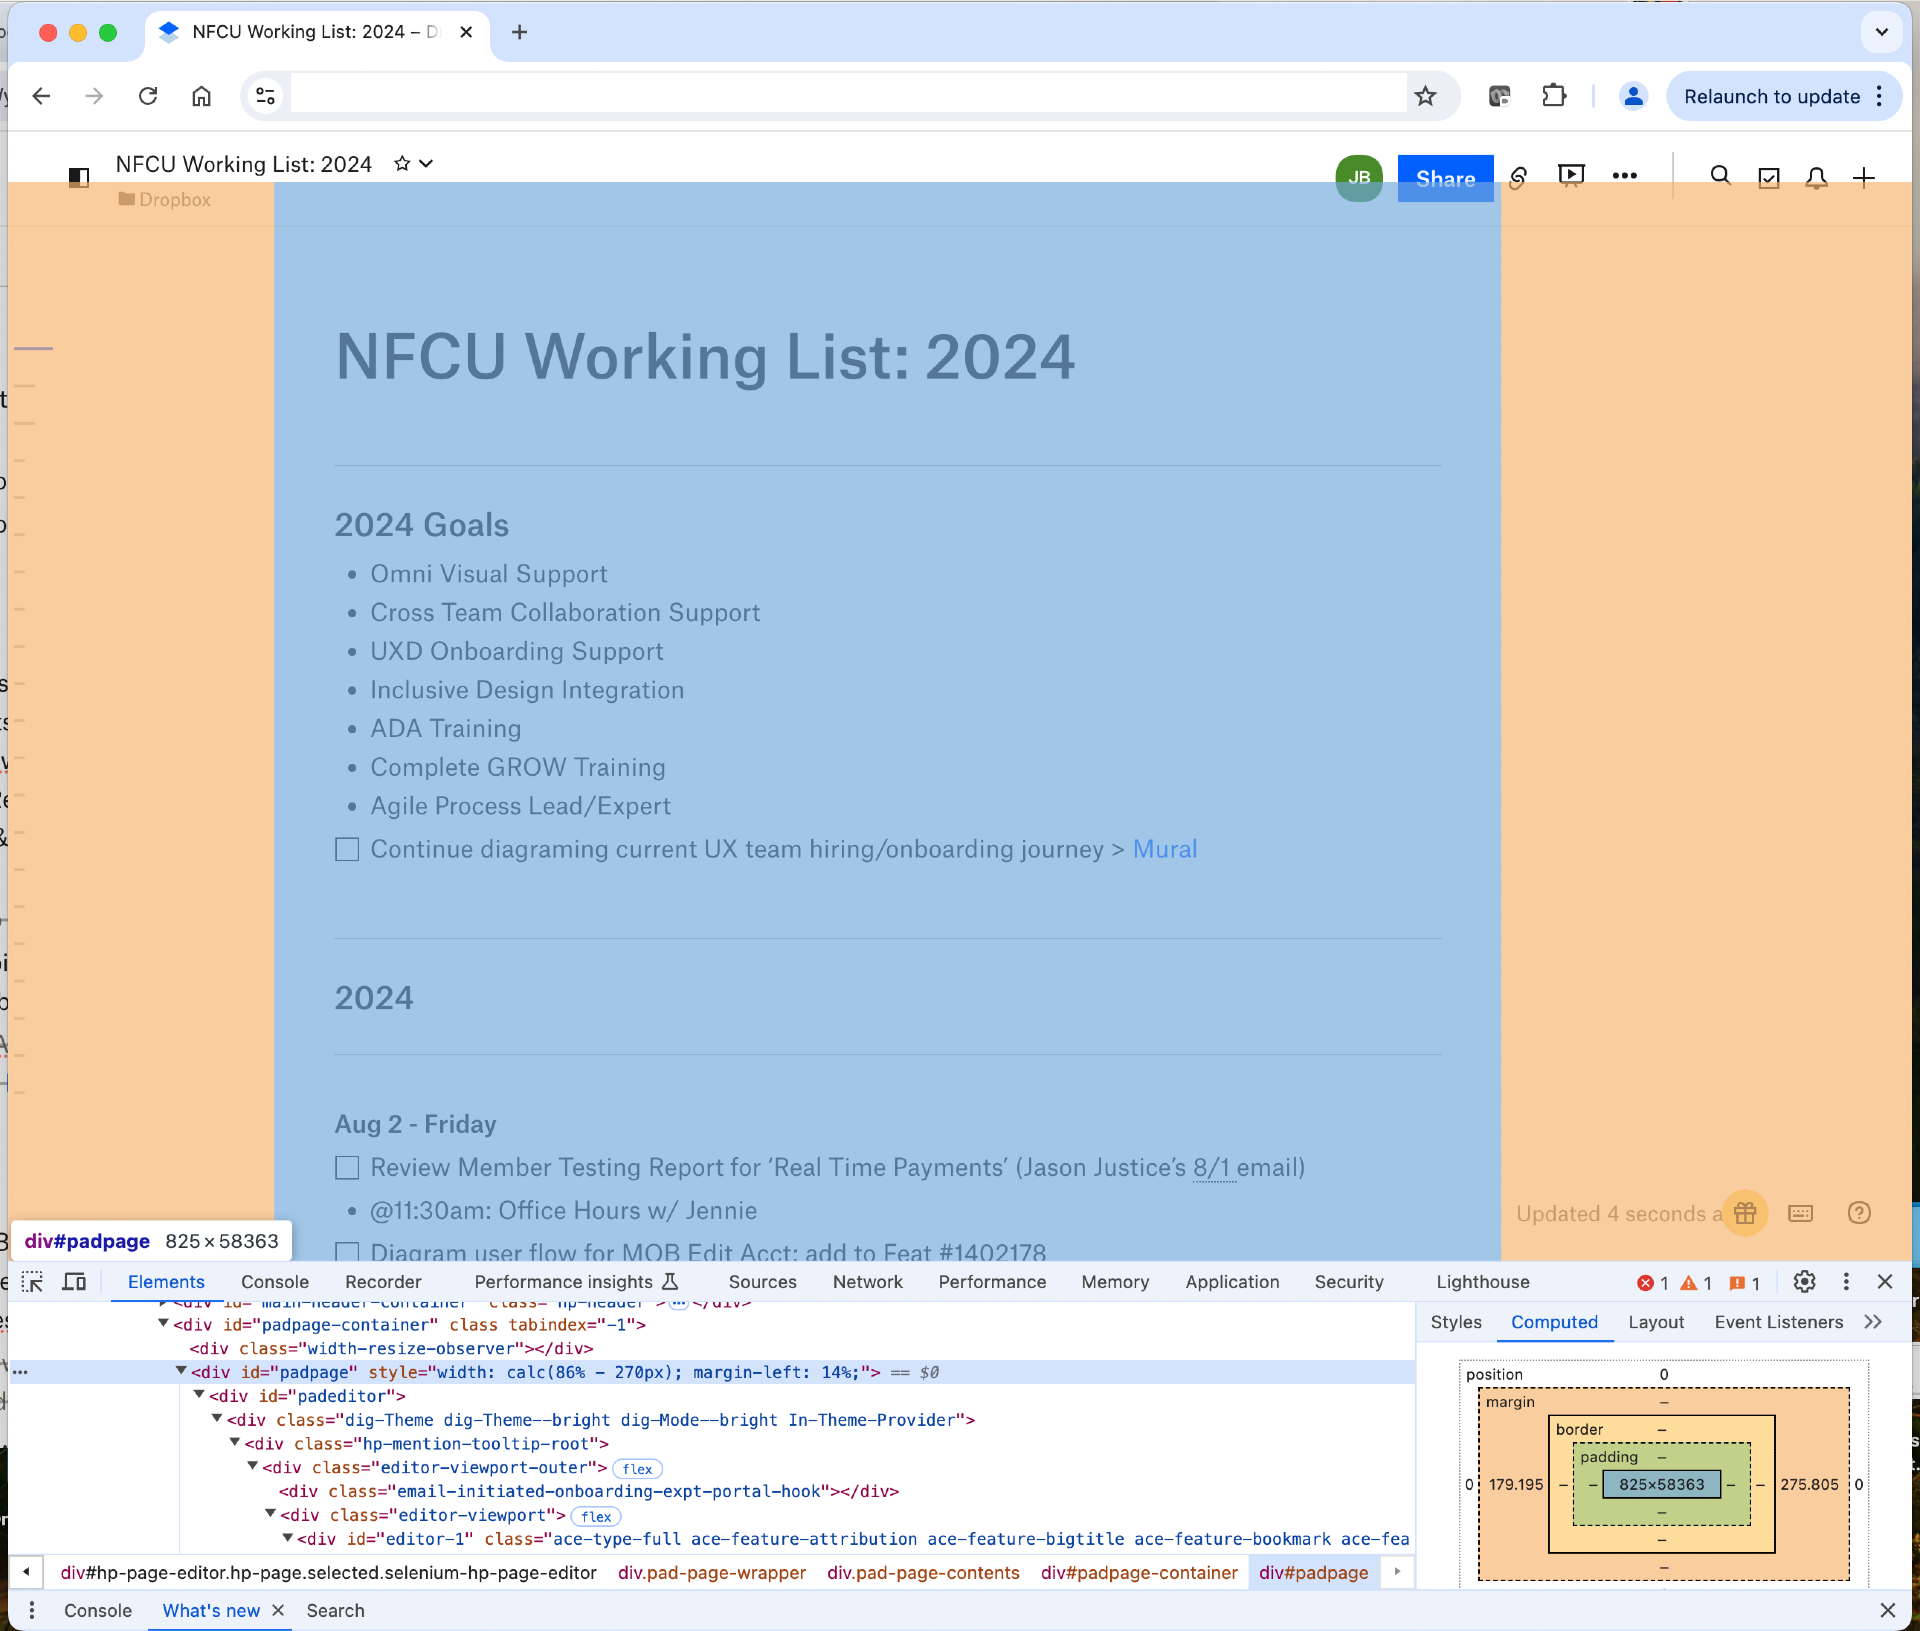Search within Dropbox Paper

1720,177
